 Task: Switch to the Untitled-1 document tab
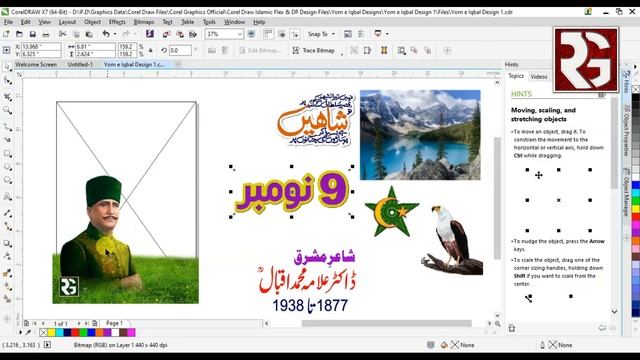point(80,64)
